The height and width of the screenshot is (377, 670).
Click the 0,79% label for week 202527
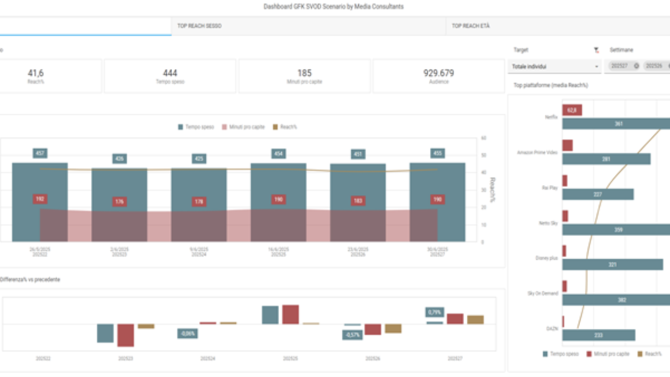point(435,312)
